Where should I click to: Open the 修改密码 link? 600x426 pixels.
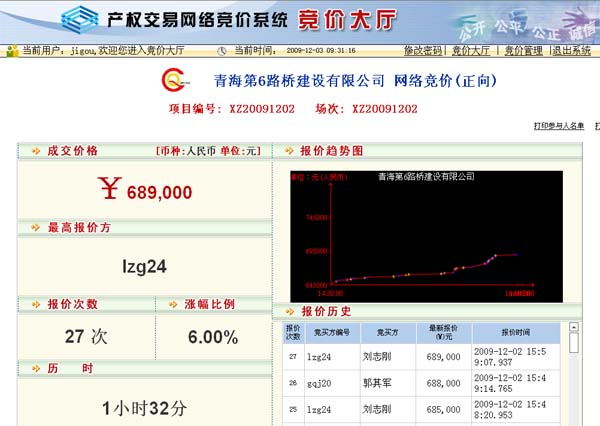coord(422,50)
